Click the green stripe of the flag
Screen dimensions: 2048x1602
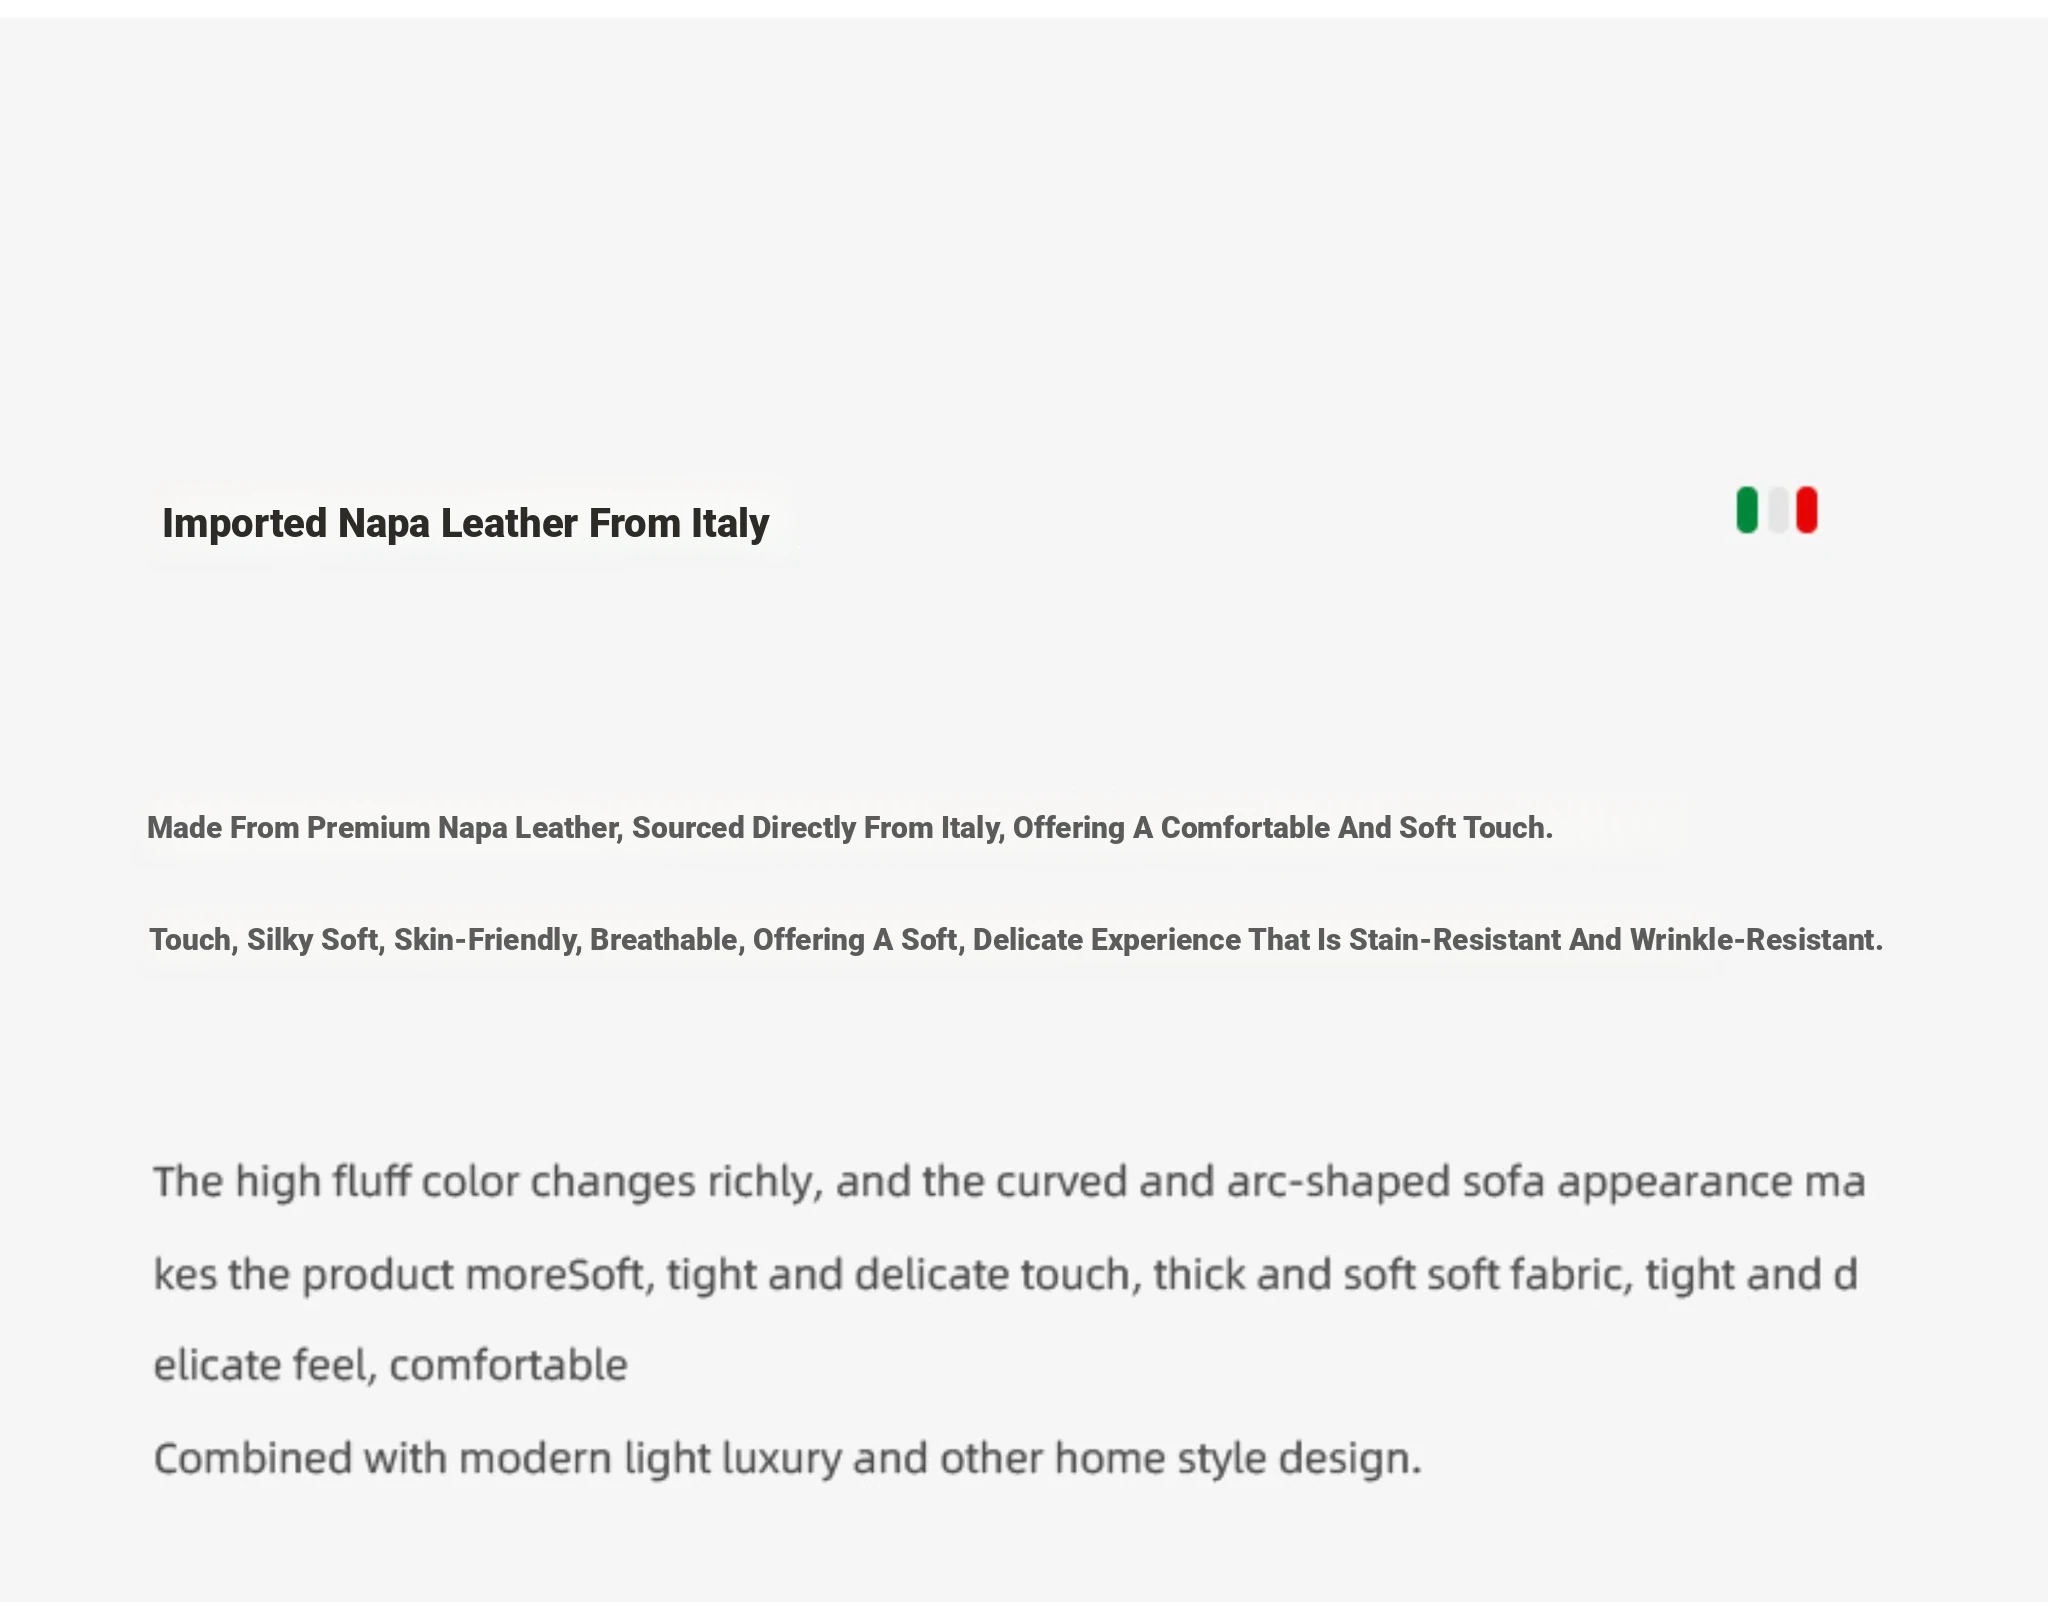[x=1747, y=510]
